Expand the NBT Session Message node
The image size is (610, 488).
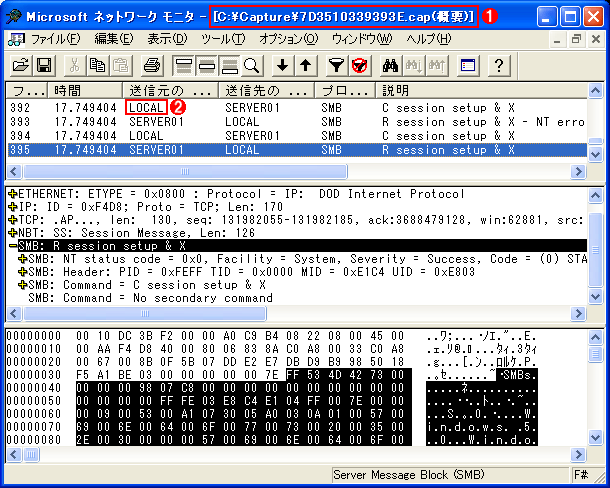pos(12,233)
